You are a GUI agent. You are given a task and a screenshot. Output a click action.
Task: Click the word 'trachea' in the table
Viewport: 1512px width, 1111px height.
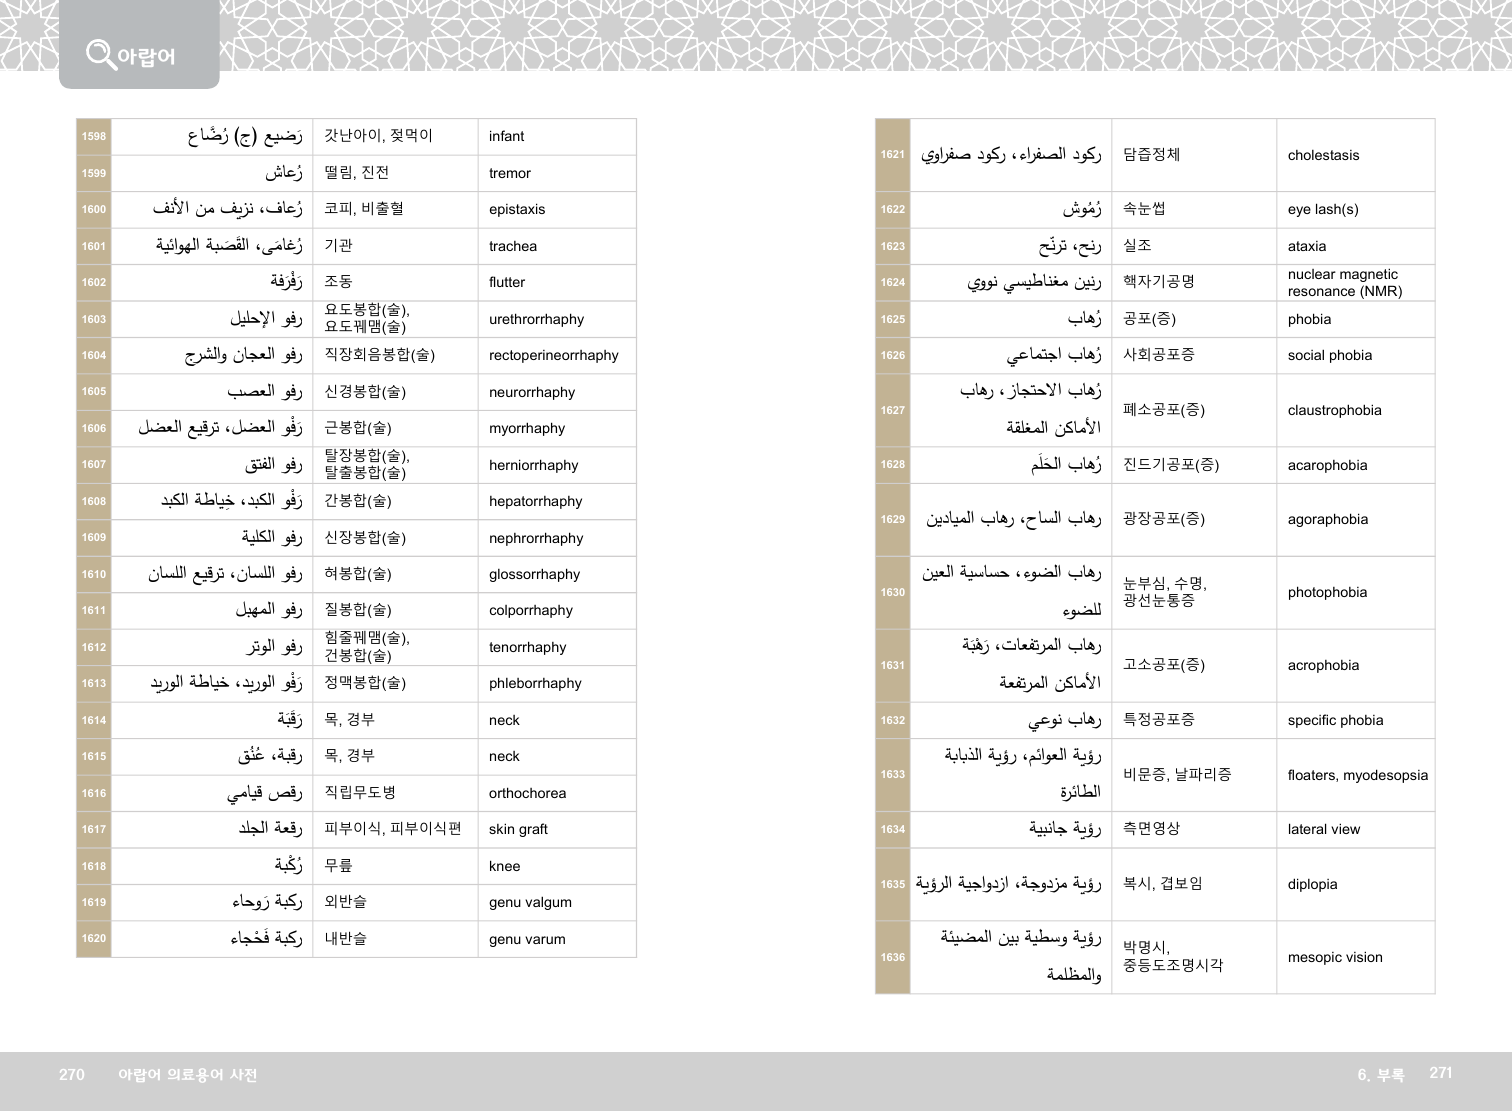click(513, 246)
